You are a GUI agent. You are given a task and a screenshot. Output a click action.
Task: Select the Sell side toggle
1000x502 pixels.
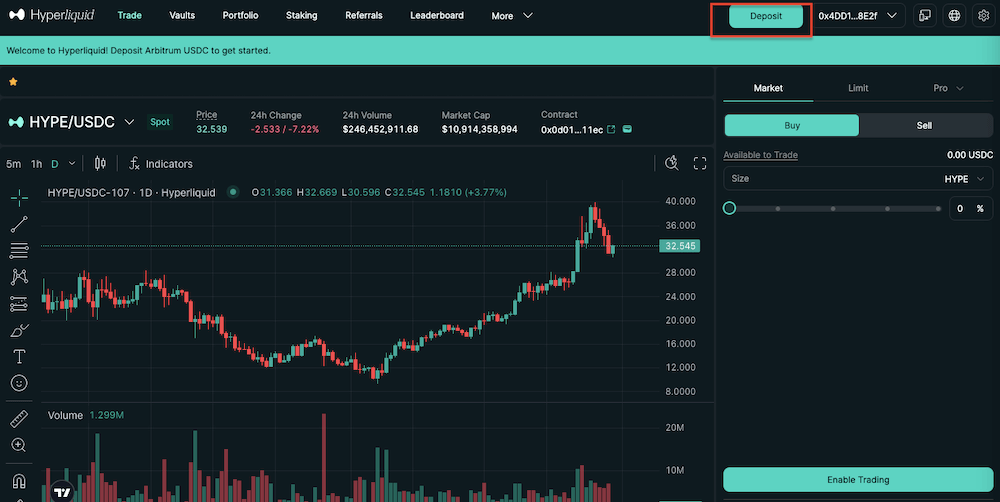tap(924, 126)
